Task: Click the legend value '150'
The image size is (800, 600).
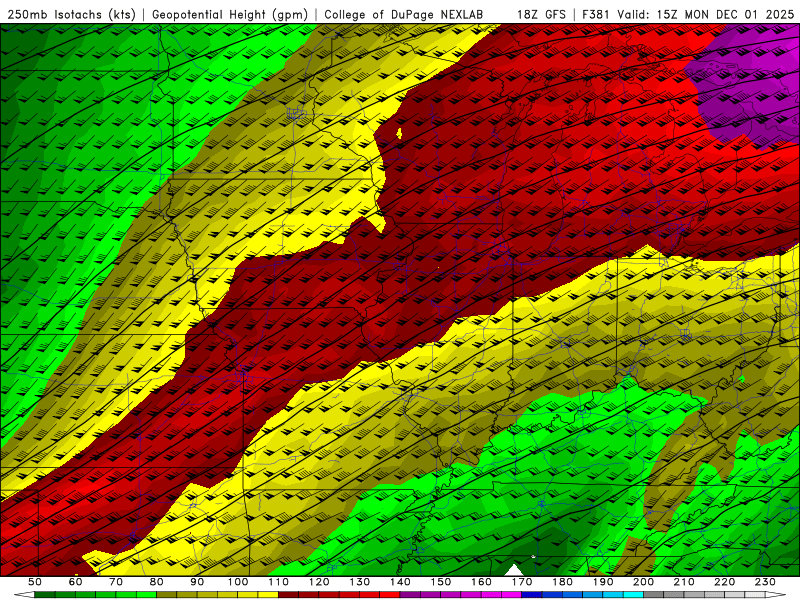Action: tap(441, 582)
